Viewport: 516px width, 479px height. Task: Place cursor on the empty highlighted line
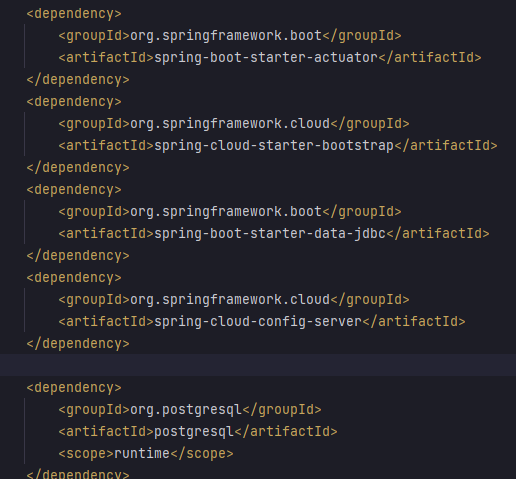[x=258, y=365]
